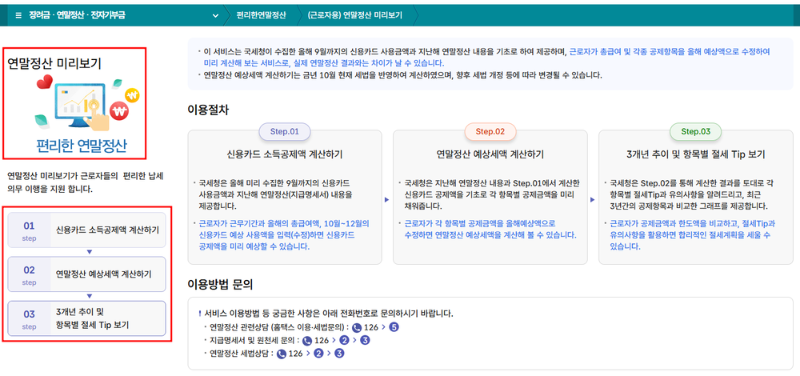Click the circled 3 icon in 연말정산 세법상담 row
Viewport: 800px width, 376px height.
(340, 353)
